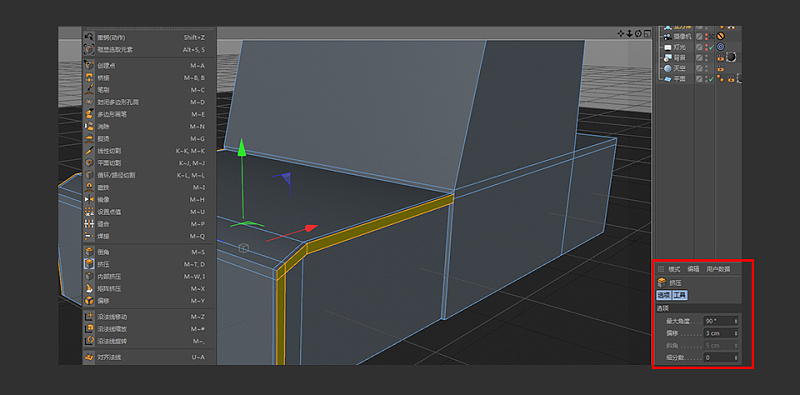Toggle visibility dots of 灯光 light object
This screenshot has height=395, width=800.
(707, 47)
